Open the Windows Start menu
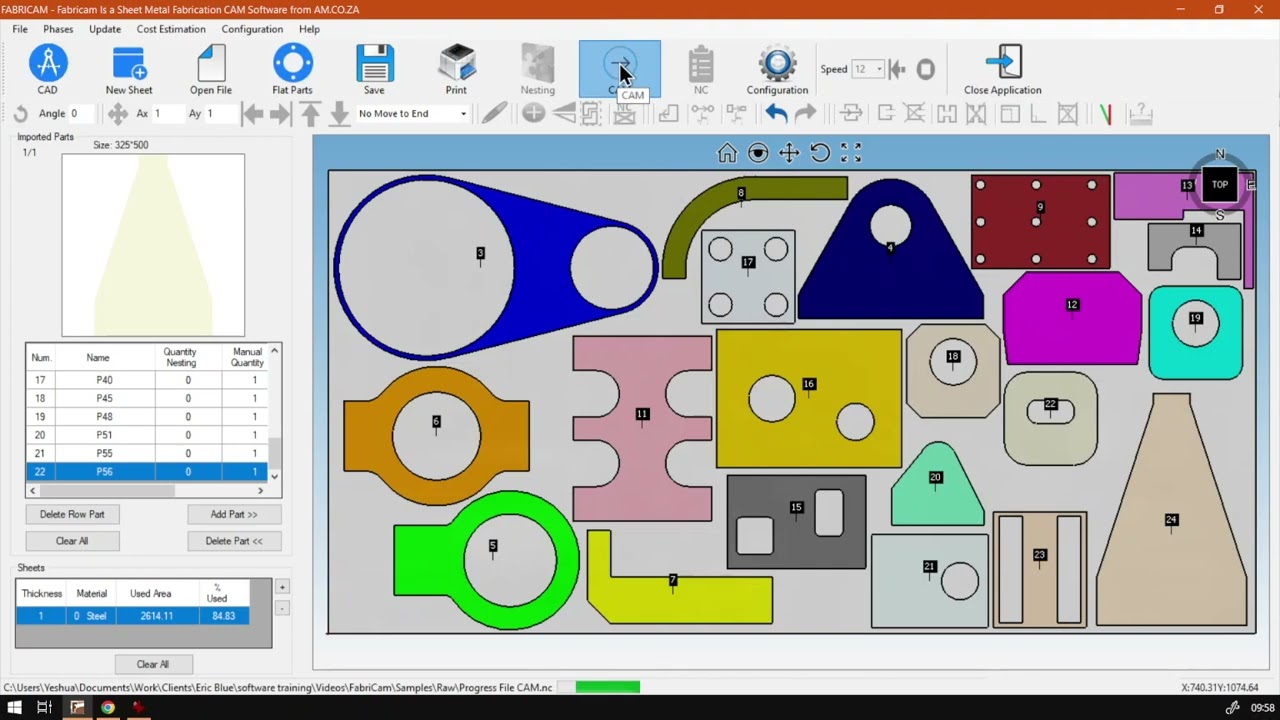 click(x=15, y=708)
